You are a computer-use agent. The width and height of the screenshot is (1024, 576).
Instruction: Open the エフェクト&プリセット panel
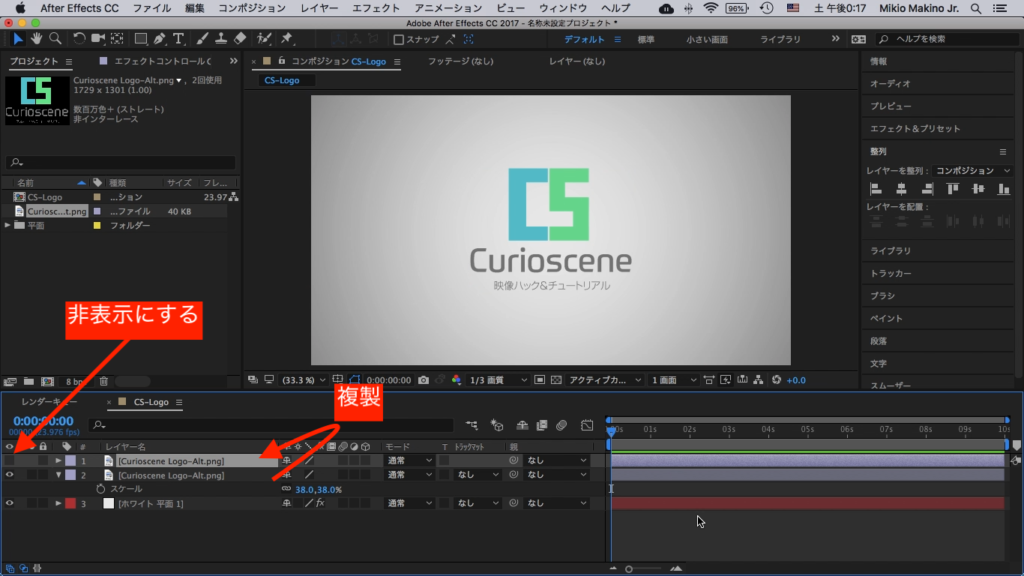[x=914, y=128]
